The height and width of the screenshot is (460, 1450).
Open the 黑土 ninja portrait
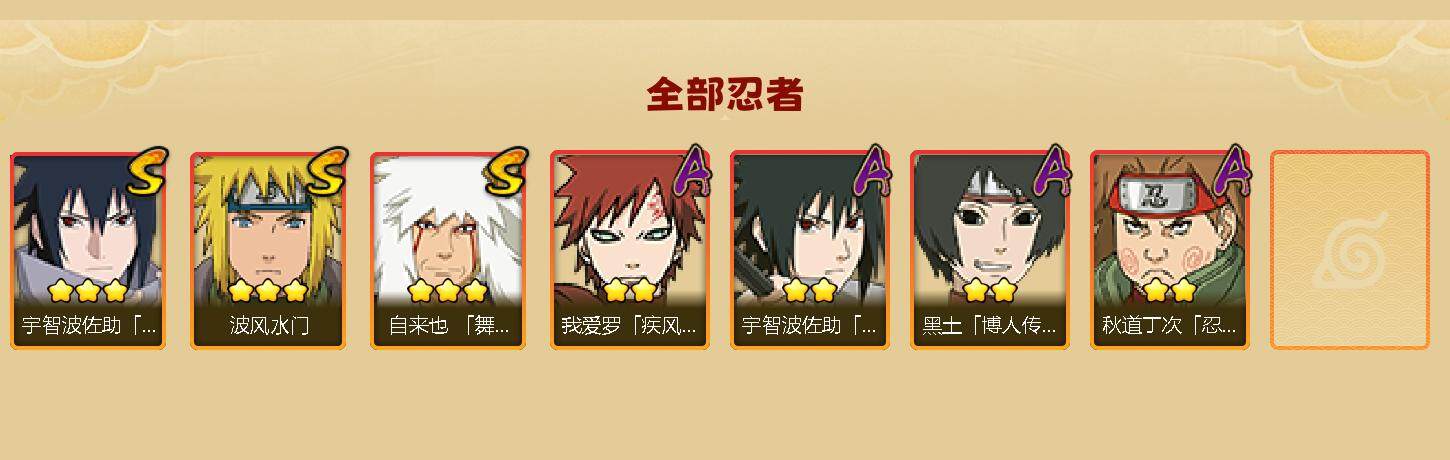[988, 231]
